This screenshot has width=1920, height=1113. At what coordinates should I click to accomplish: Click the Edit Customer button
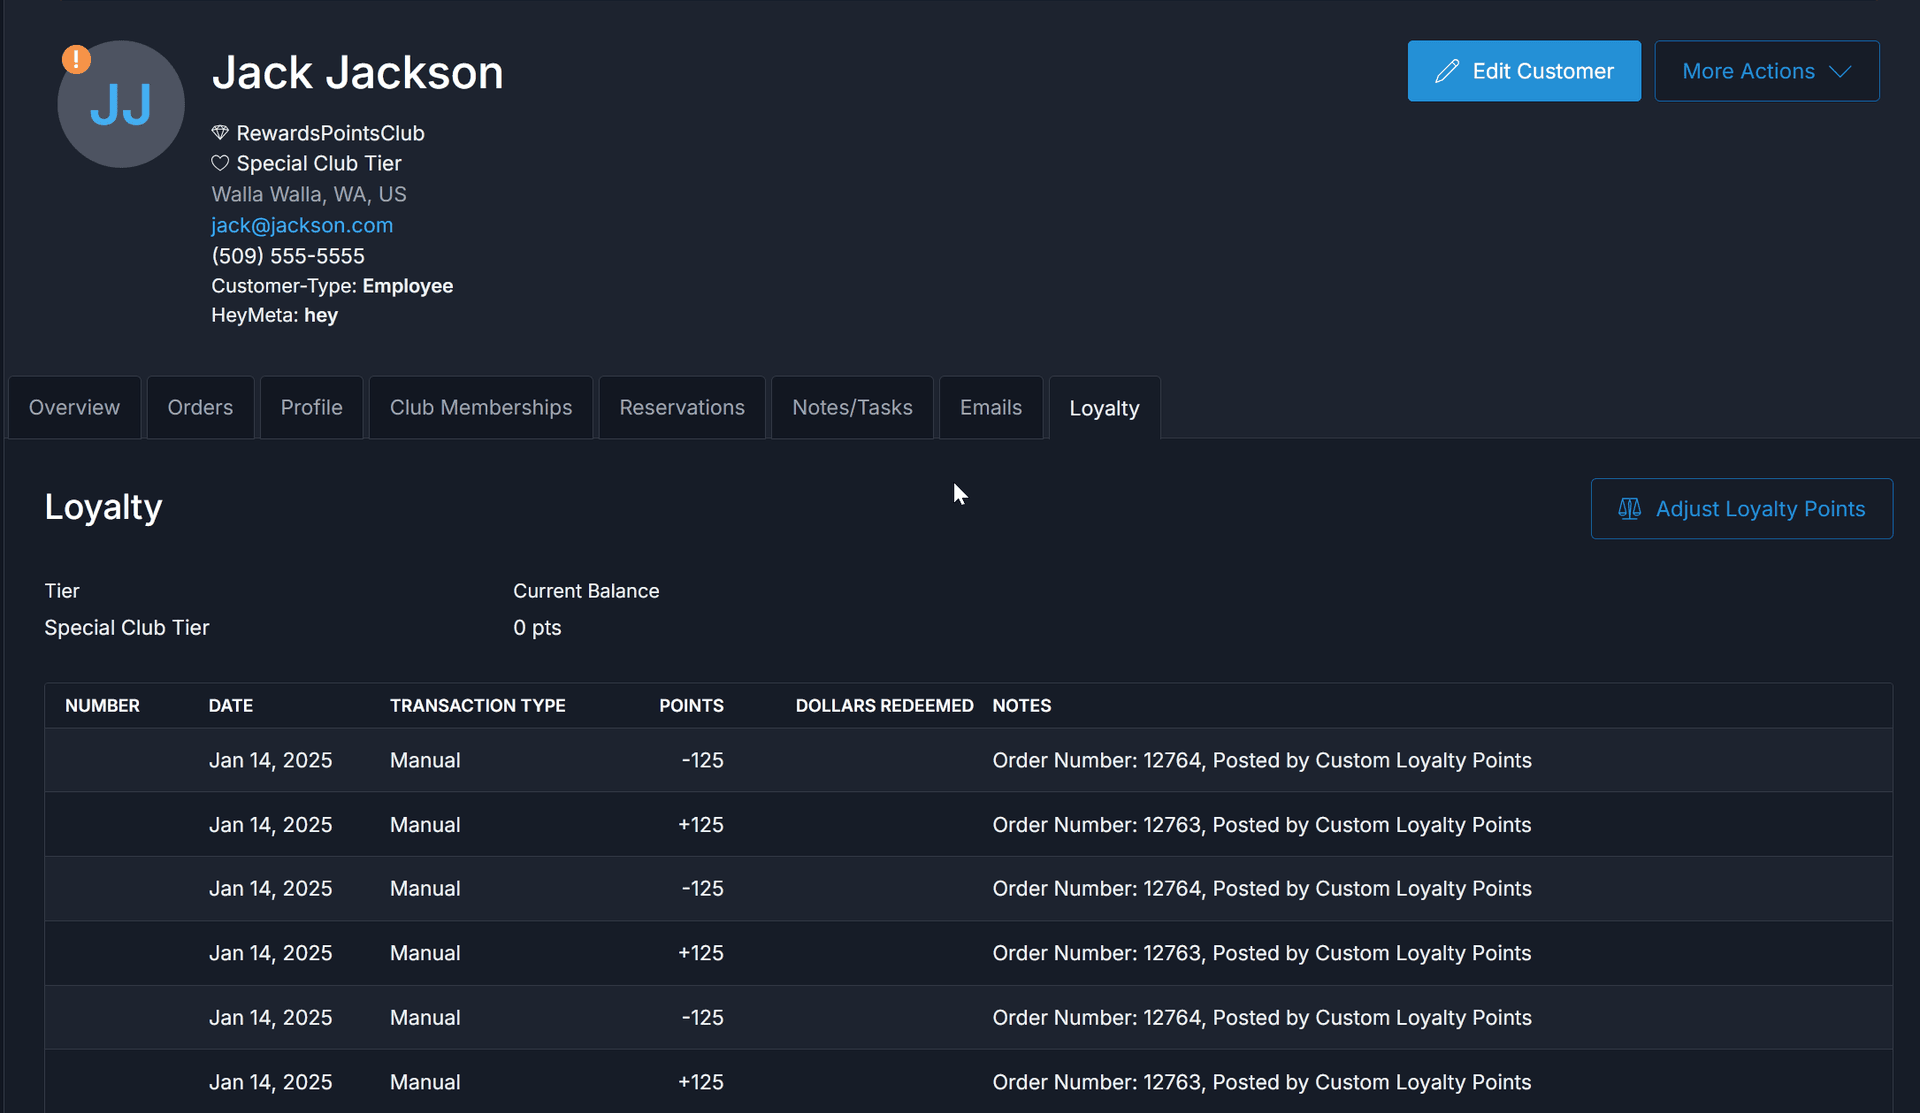(x=1524, y=70)
